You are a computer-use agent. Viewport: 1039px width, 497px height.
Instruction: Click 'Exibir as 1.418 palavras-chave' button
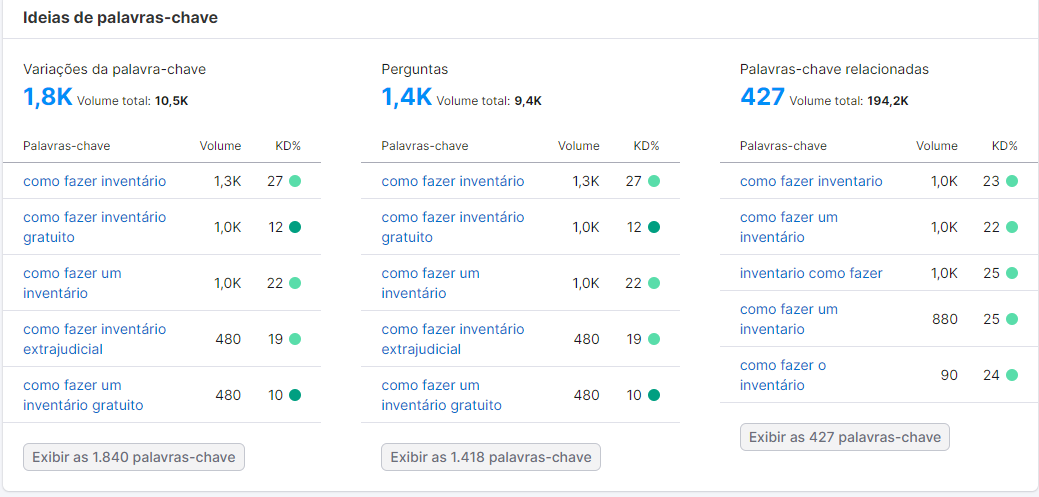coord(491,457)
